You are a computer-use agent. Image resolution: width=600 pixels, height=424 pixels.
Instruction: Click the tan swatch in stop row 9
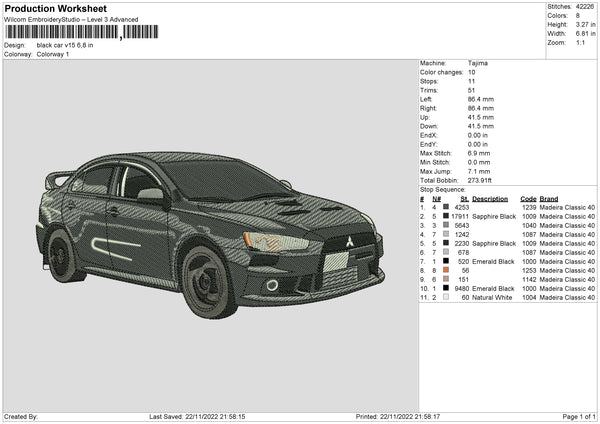click(x=446, y=279)
